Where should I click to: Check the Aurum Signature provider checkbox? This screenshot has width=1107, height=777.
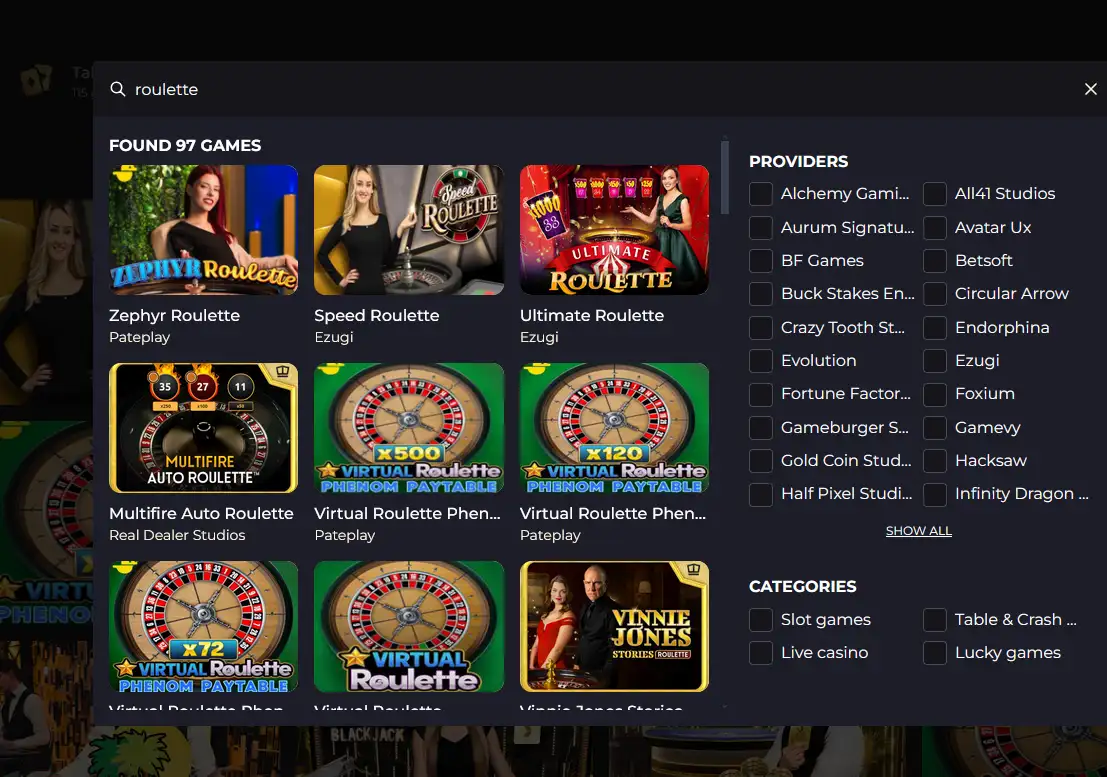point(760,227)
